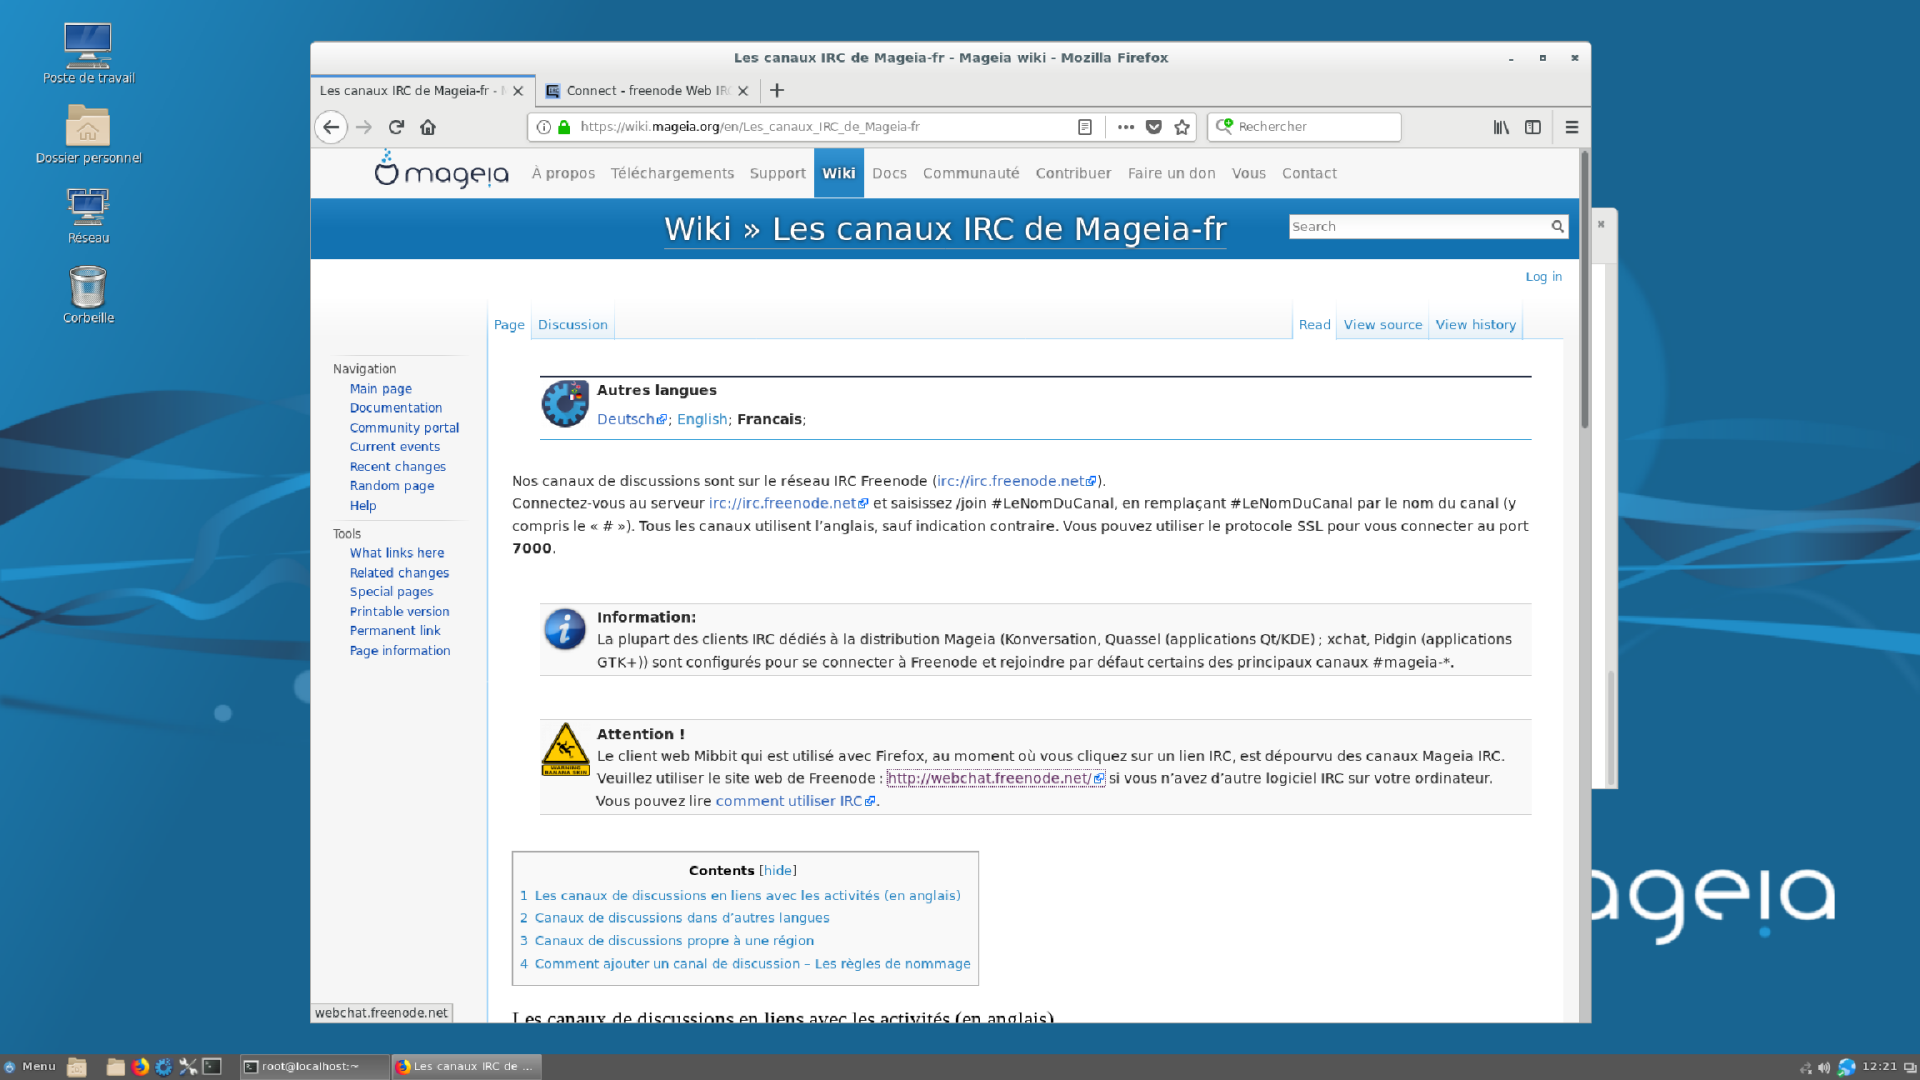1920x1080 pixels.
Task: Click the network globe tray icon
Action: point(1846,1068)
